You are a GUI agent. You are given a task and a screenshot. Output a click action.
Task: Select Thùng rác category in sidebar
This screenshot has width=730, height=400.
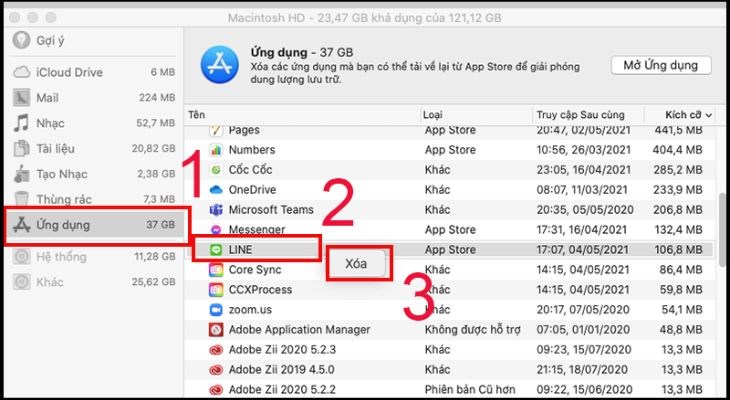click(x=64, y=200)
